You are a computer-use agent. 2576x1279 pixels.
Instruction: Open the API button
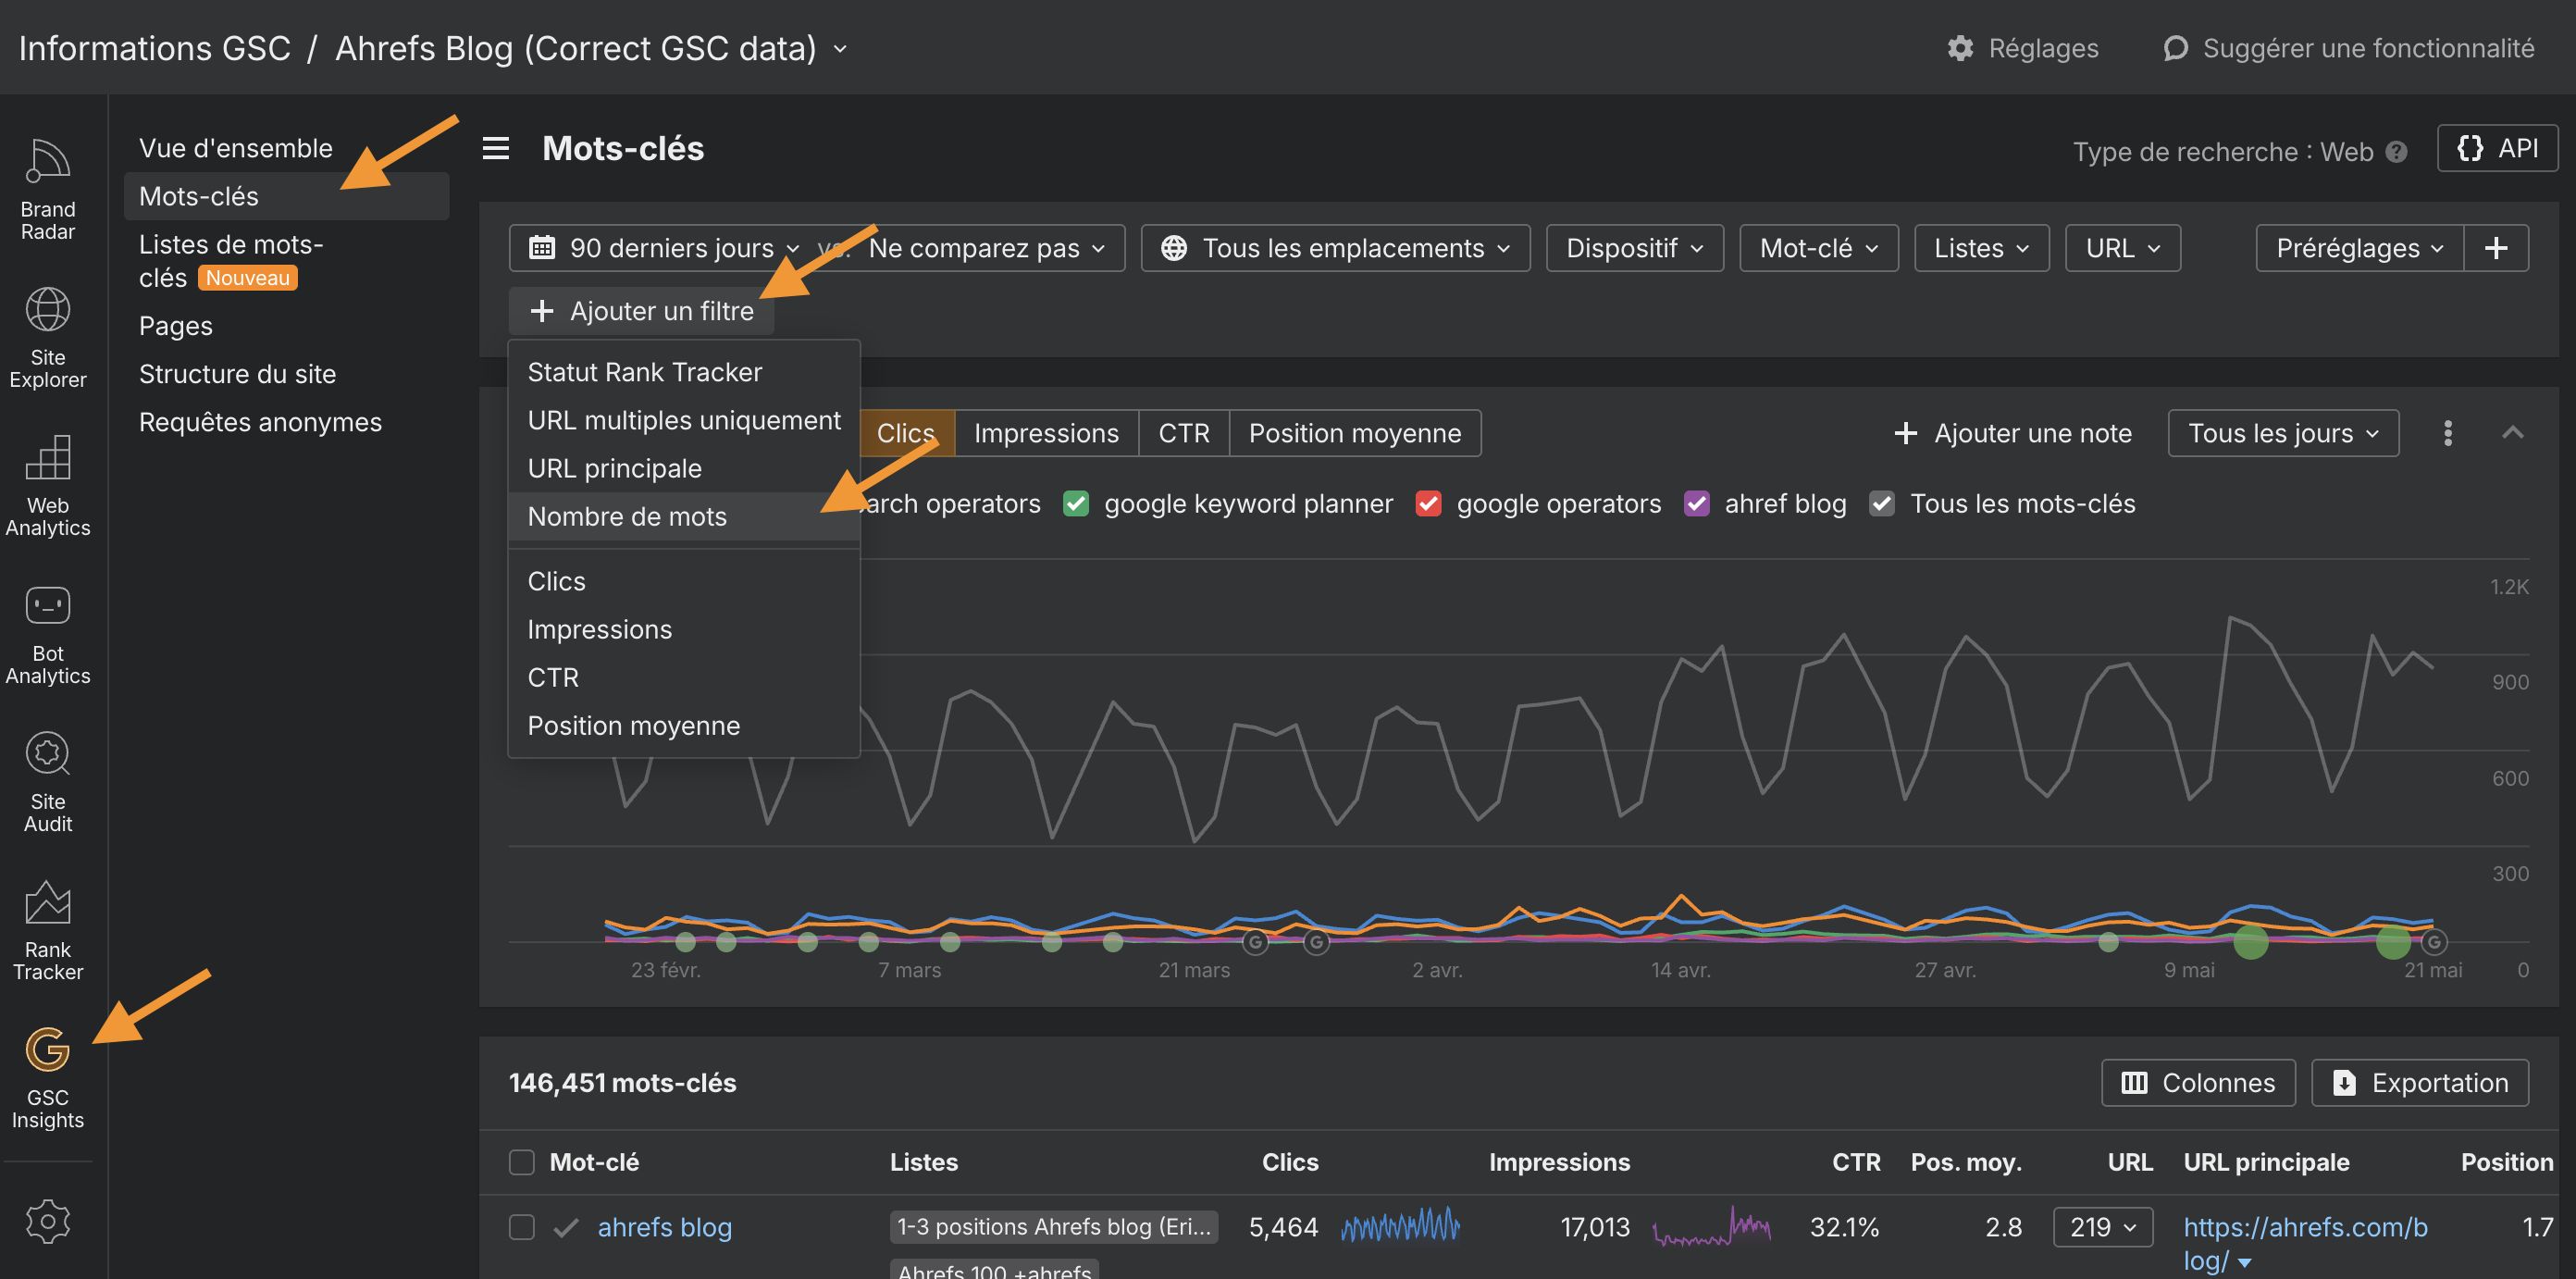[2497, 148]
